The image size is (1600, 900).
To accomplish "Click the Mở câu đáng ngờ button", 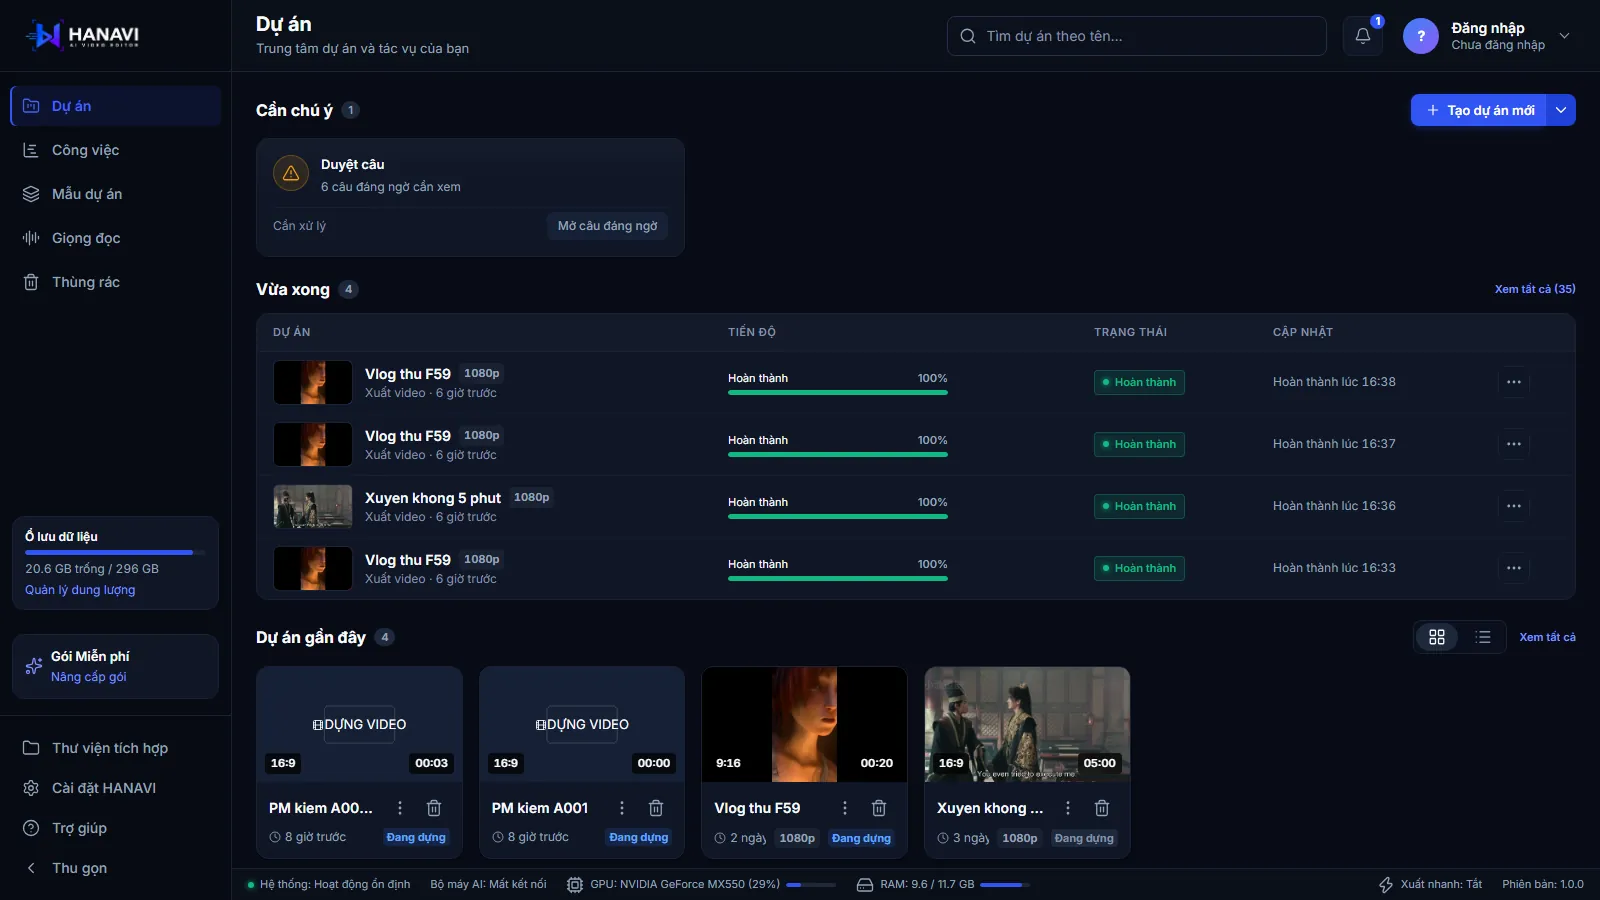I will coord(607,226).
